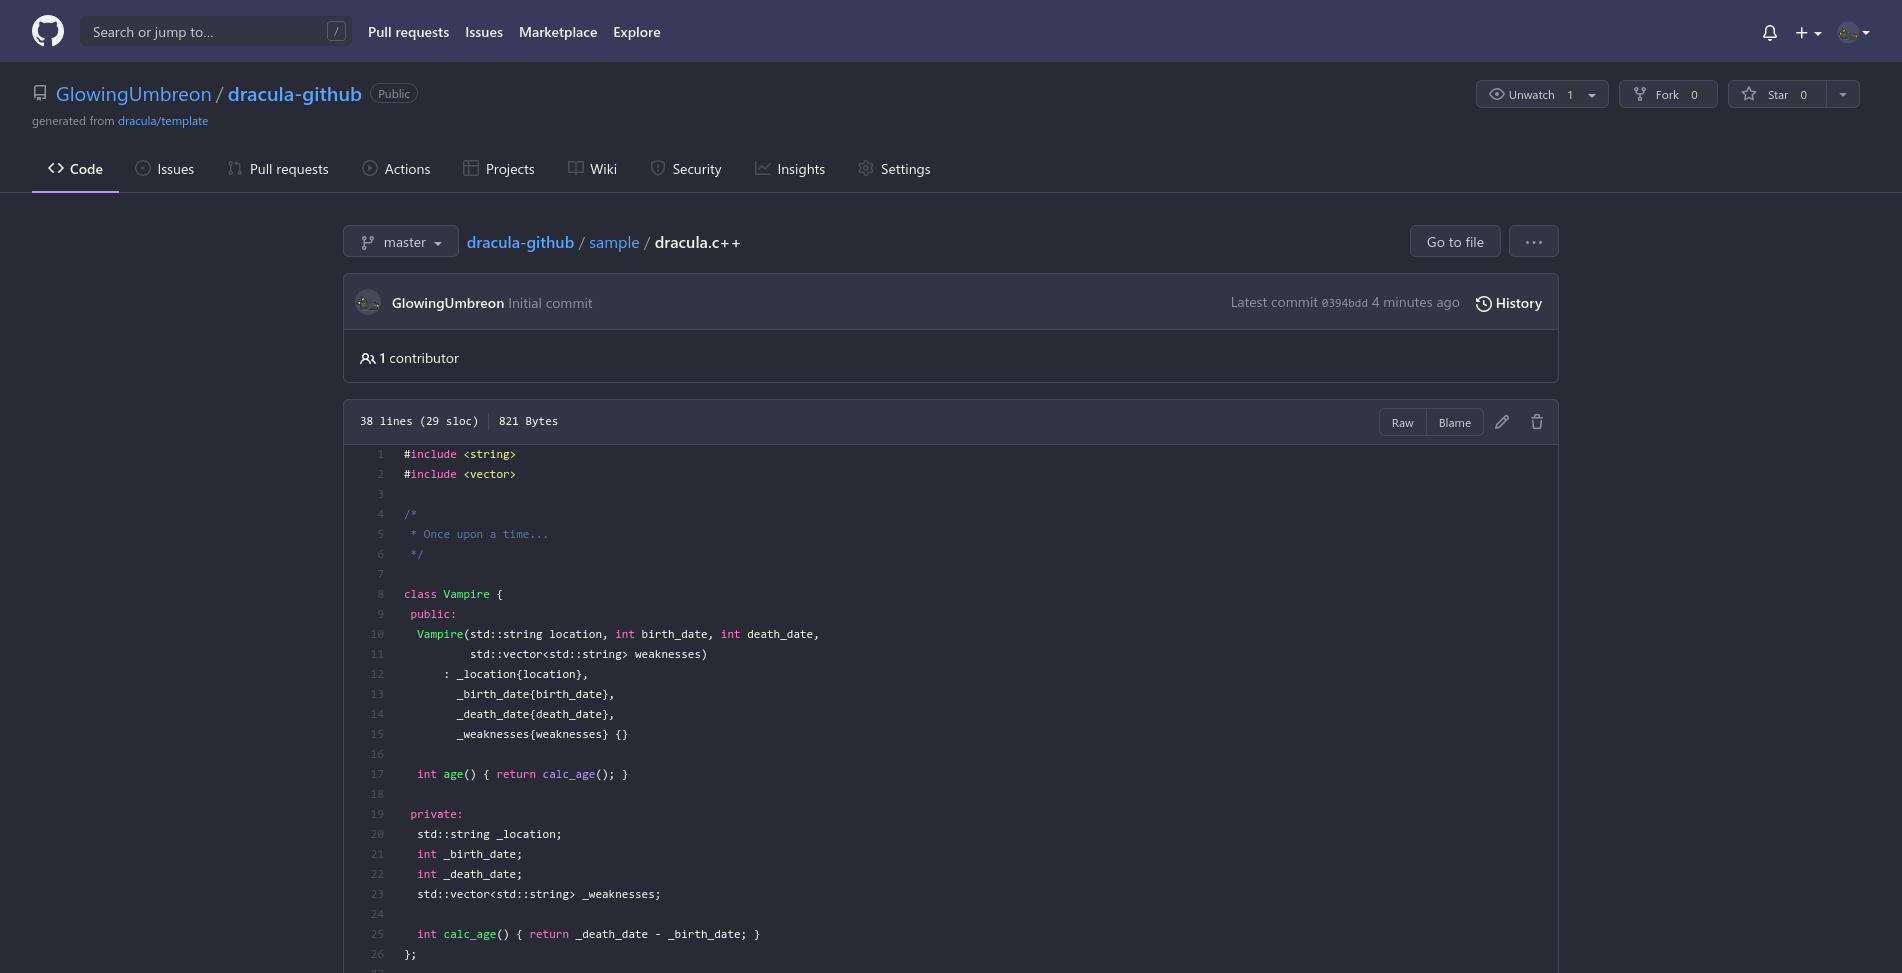Viewport: 1902px width, 973px height.
Task: Switch to the Issues tab
Action: coord(165,168)
